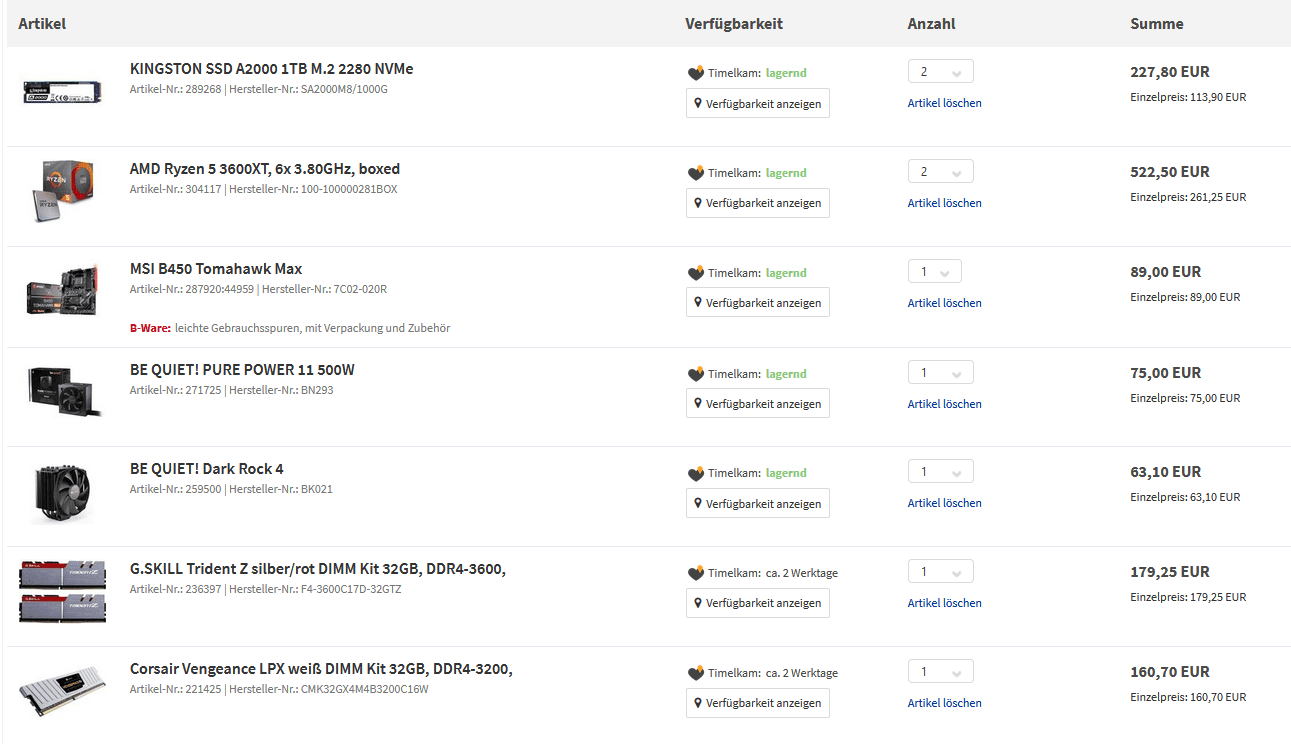Show availability for Dark Rock 4
The image size is (1291, 744).
tap(758, 503)
